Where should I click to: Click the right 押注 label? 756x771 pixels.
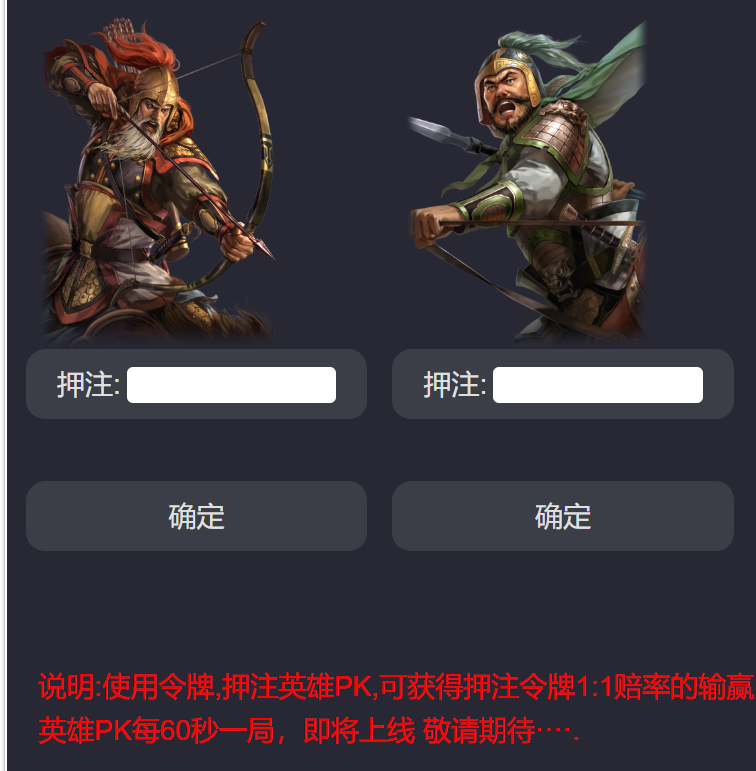point(455,385)
